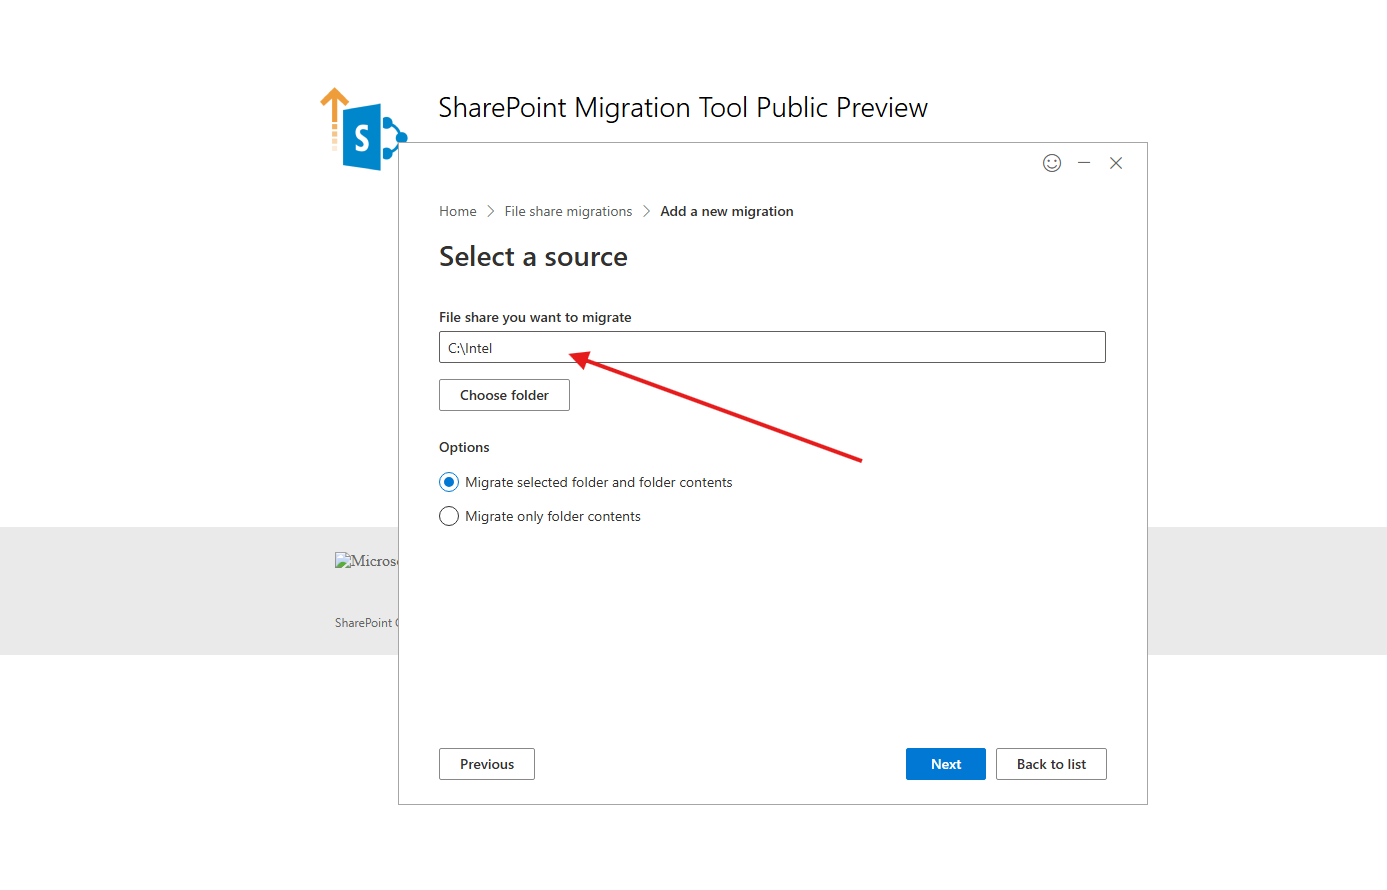Viewport: 1387px width, 890px height.
Task: Click the blue Next button
Action: point(945,764)
